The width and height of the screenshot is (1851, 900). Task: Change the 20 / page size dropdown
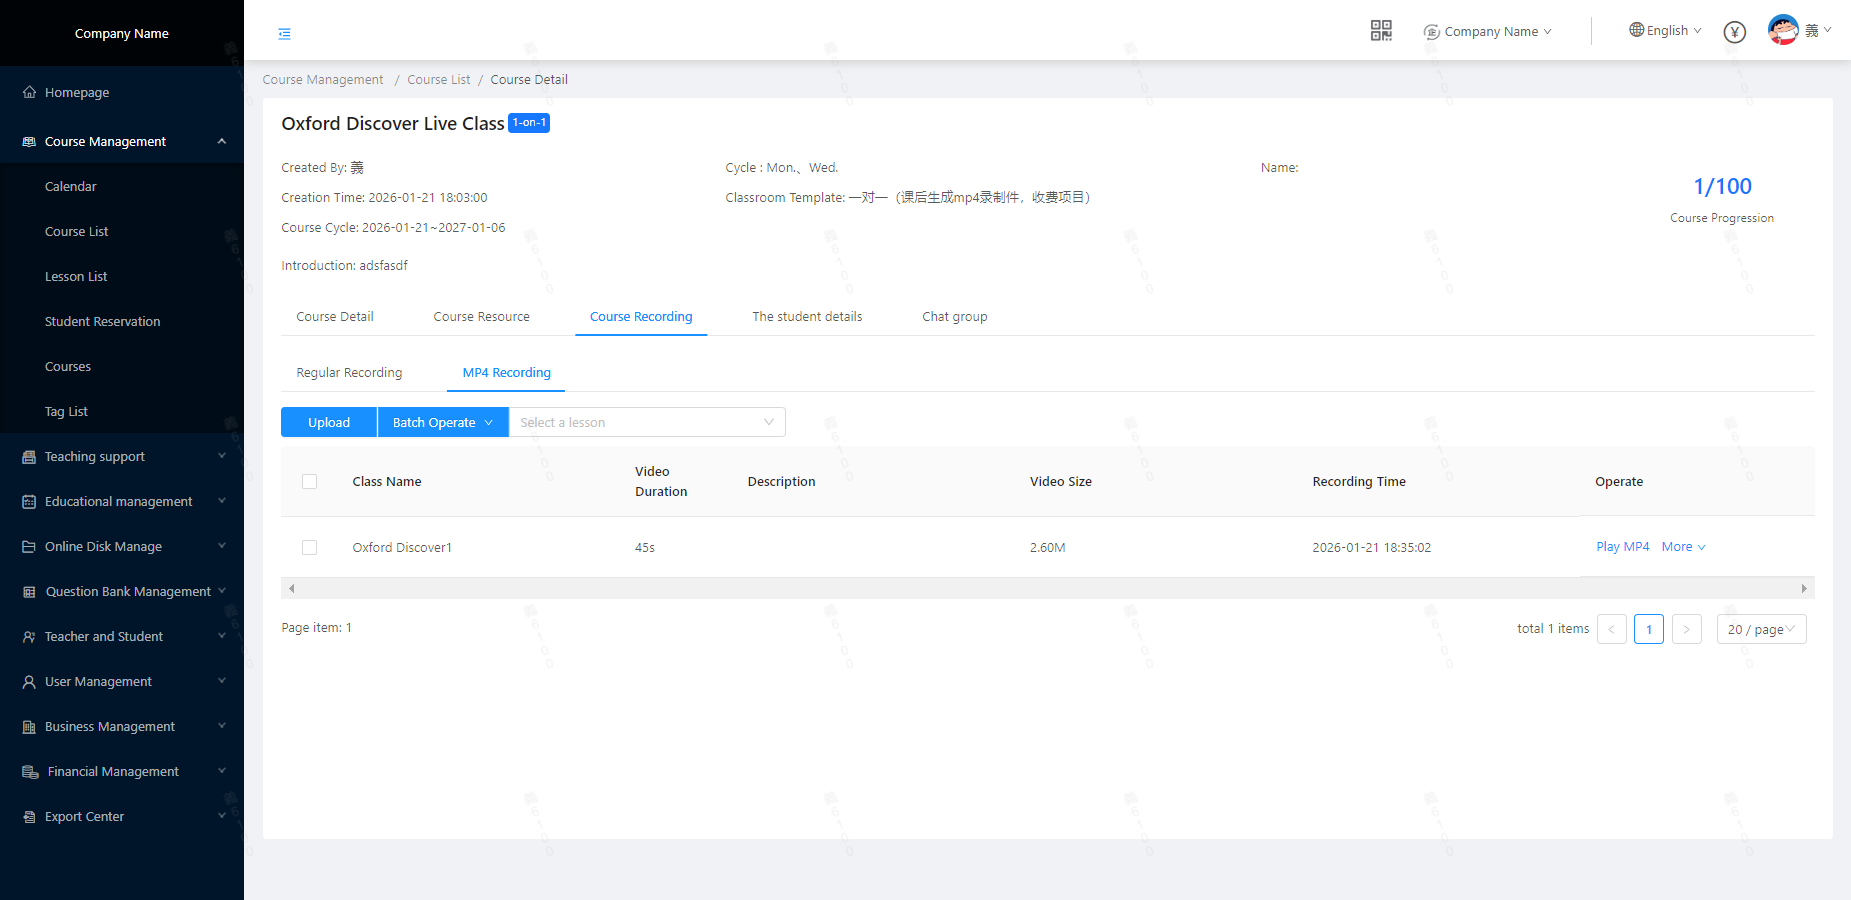[1761, 629]
